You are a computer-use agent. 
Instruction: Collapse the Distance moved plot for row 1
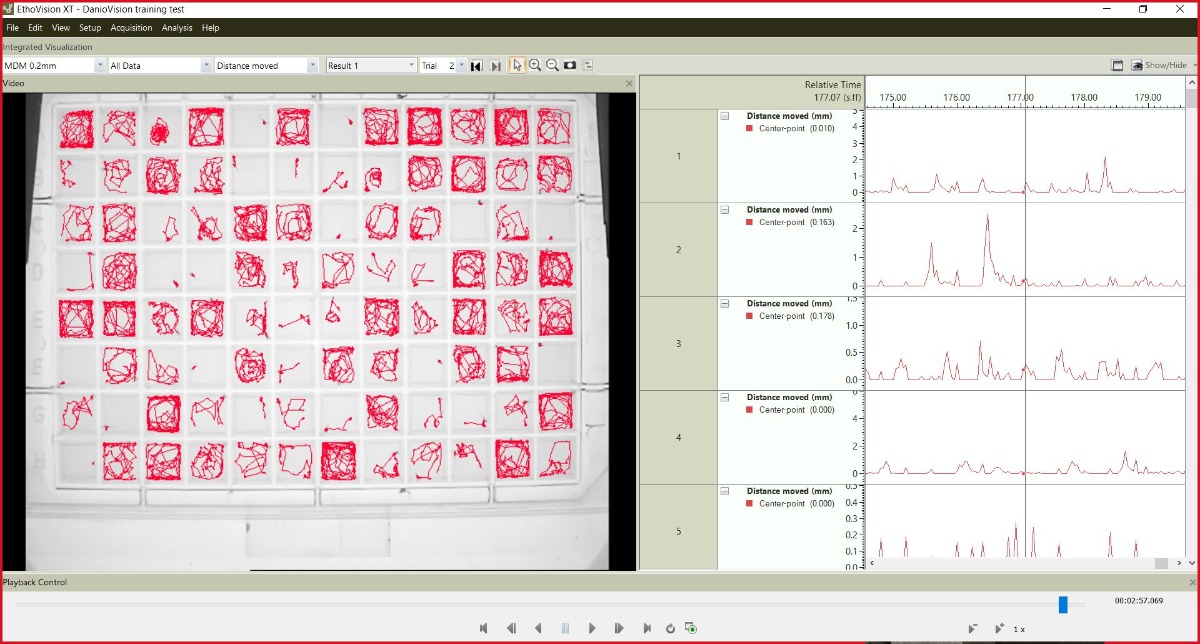pos(725,116)
